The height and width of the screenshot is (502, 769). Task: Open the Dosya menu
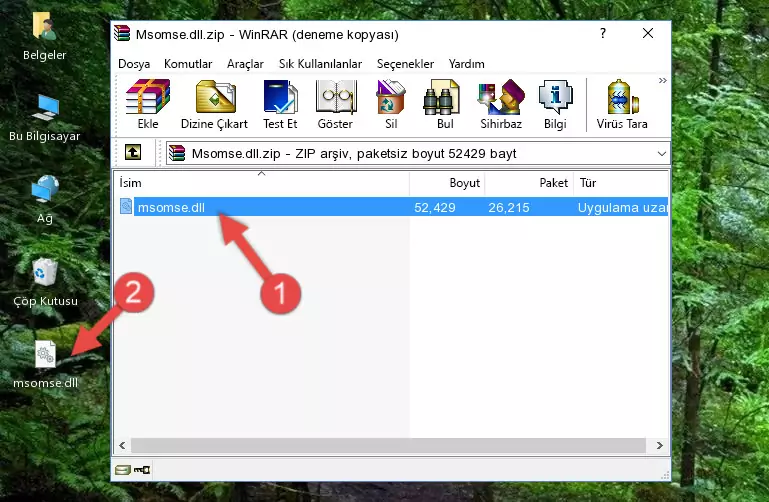click(134, 64)
